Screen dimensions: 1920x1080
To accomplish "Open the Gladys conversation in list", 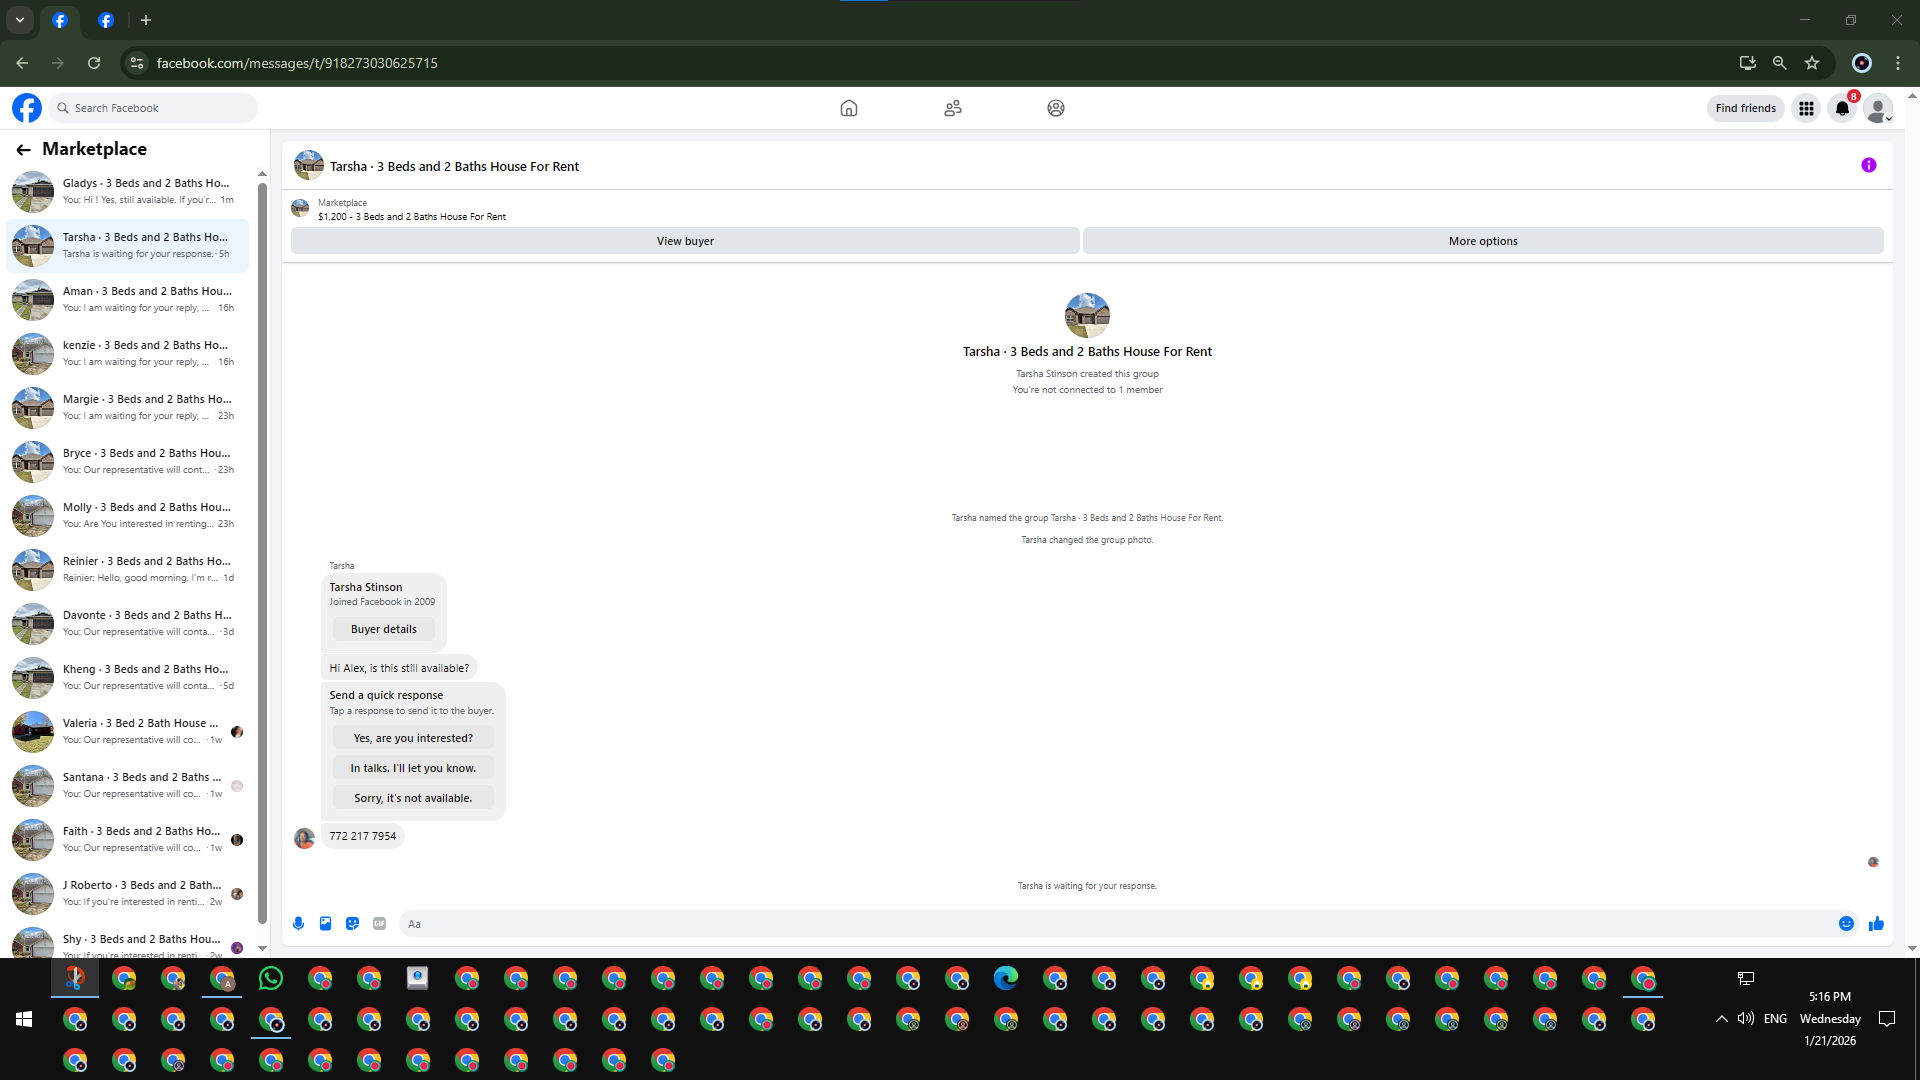I will tap(130, 191).
